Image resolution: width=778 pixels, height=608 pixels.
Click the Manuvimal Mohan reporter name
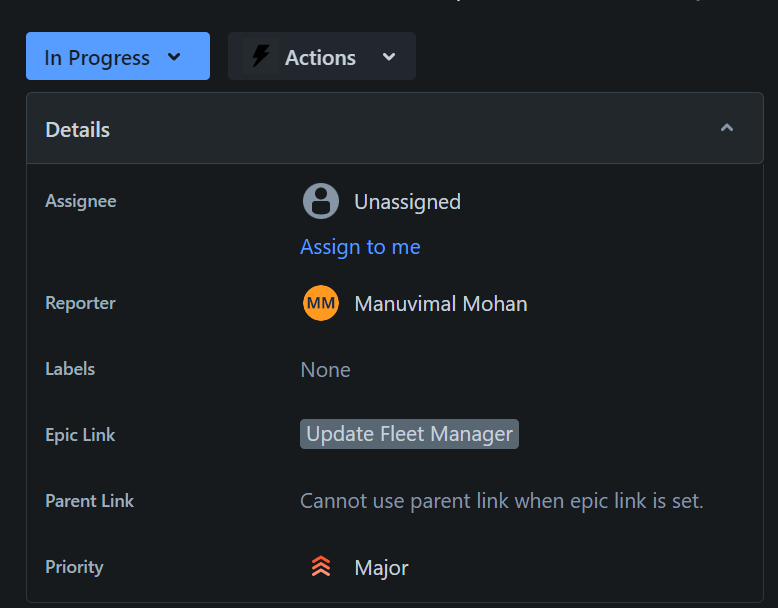pyautogui.click(x=441, y=303)
